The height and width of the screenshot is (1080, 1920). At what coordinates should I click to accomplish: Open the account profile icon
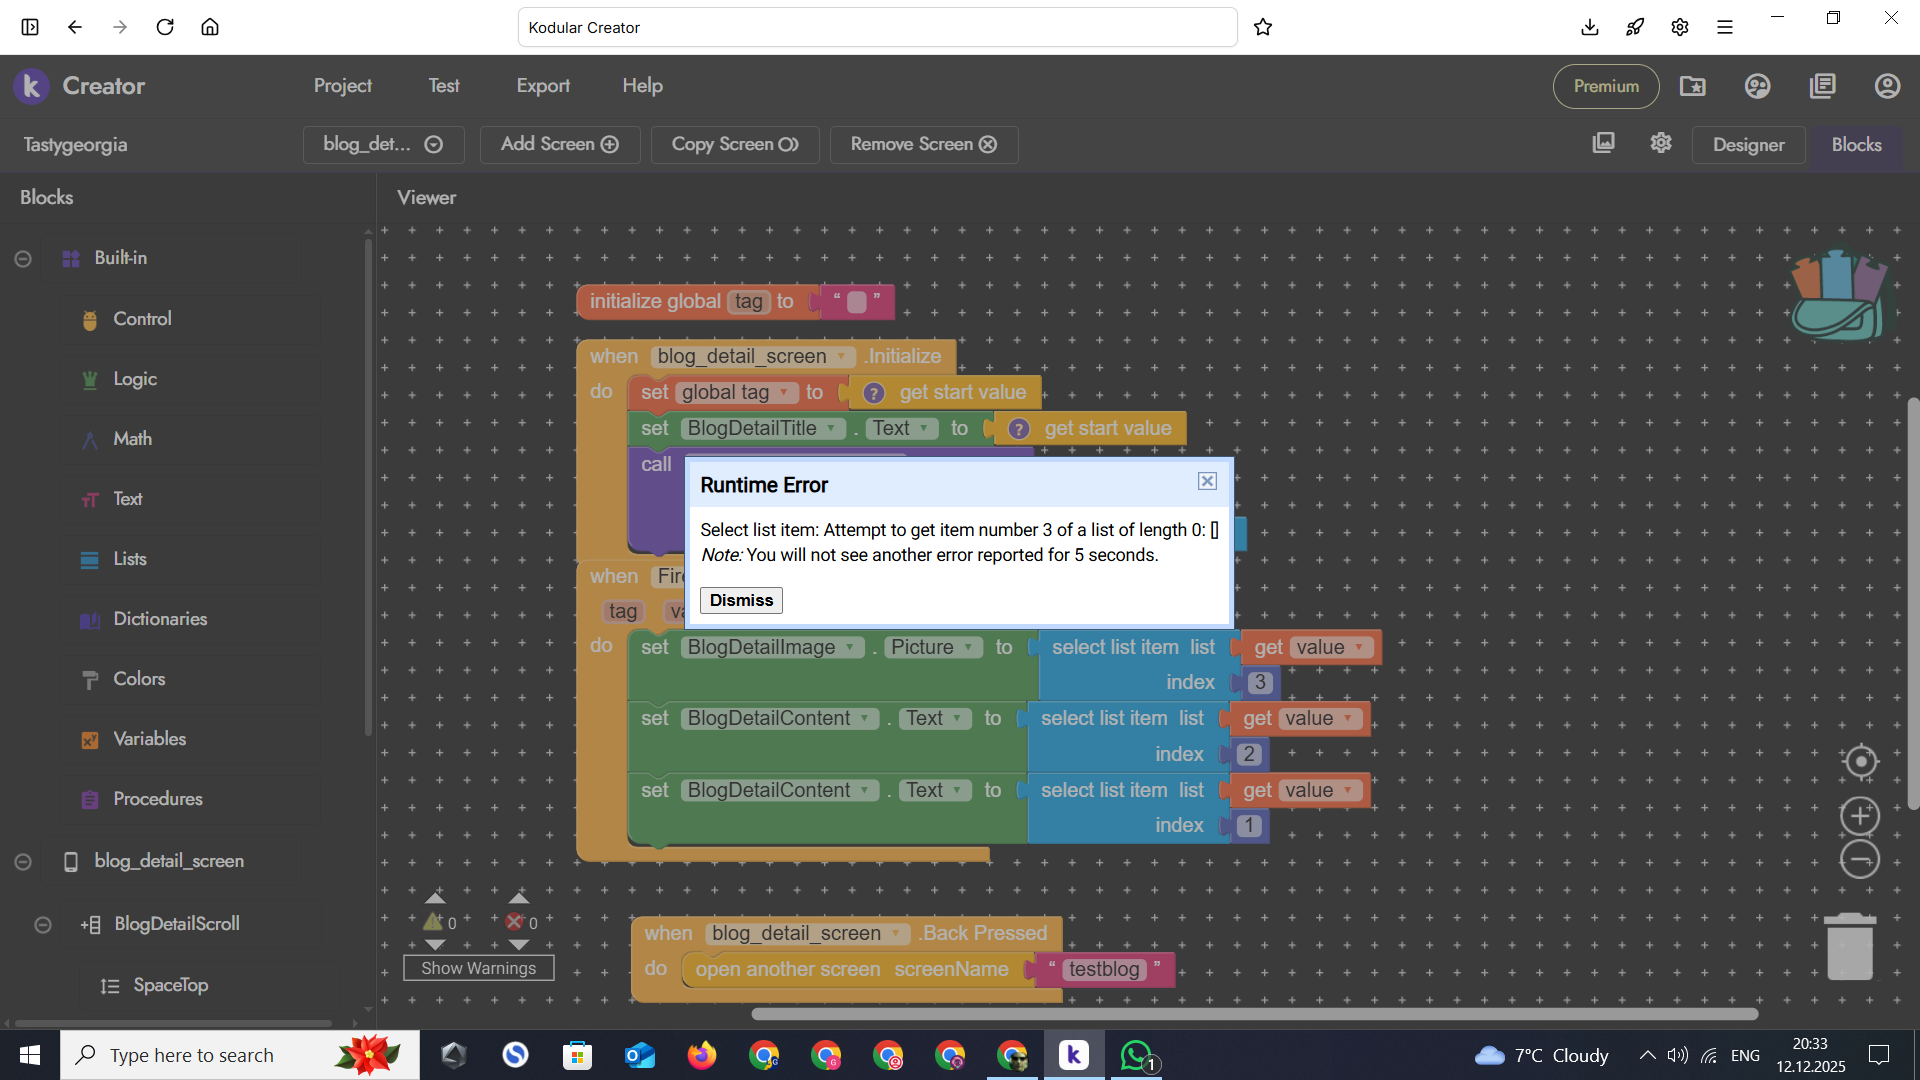click(x=1887, y=86)
